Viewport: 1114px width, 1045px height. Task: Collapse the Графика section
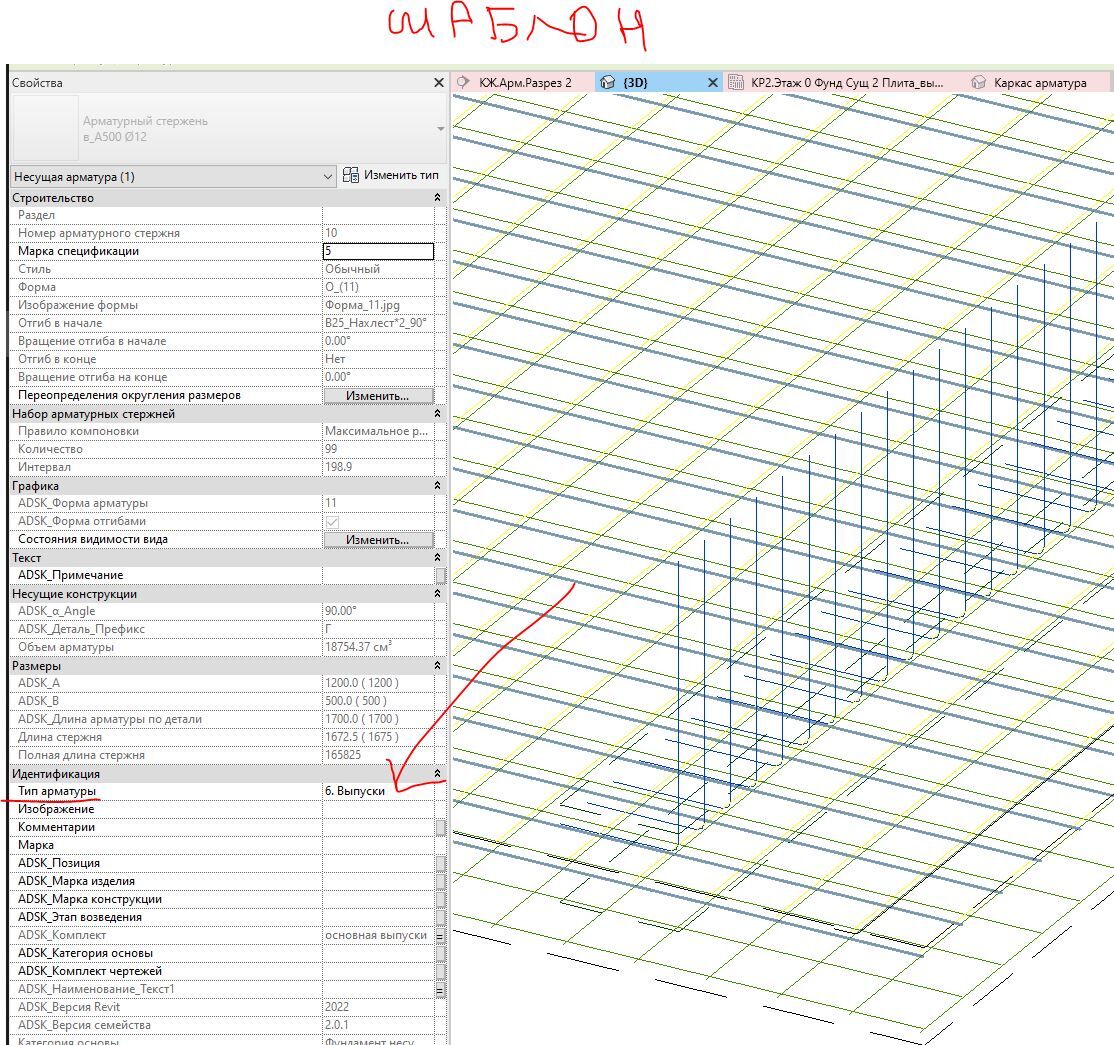pyautogui.click(x=437, y=485)
